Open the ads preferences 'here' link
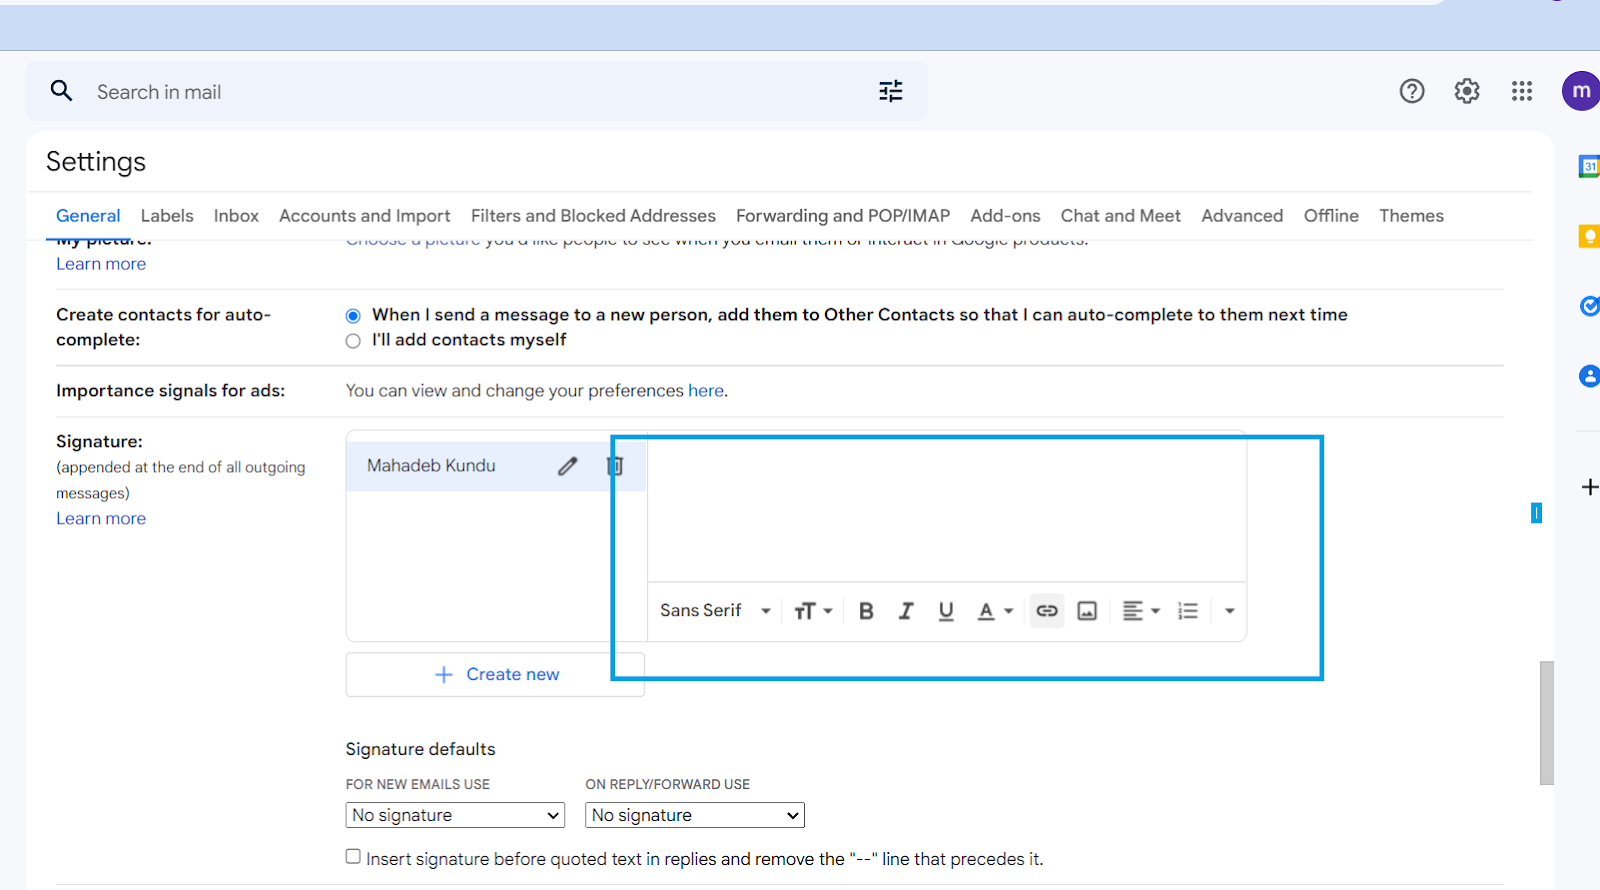This screenshot has height=890, width=1600. [x=706, y=391]
